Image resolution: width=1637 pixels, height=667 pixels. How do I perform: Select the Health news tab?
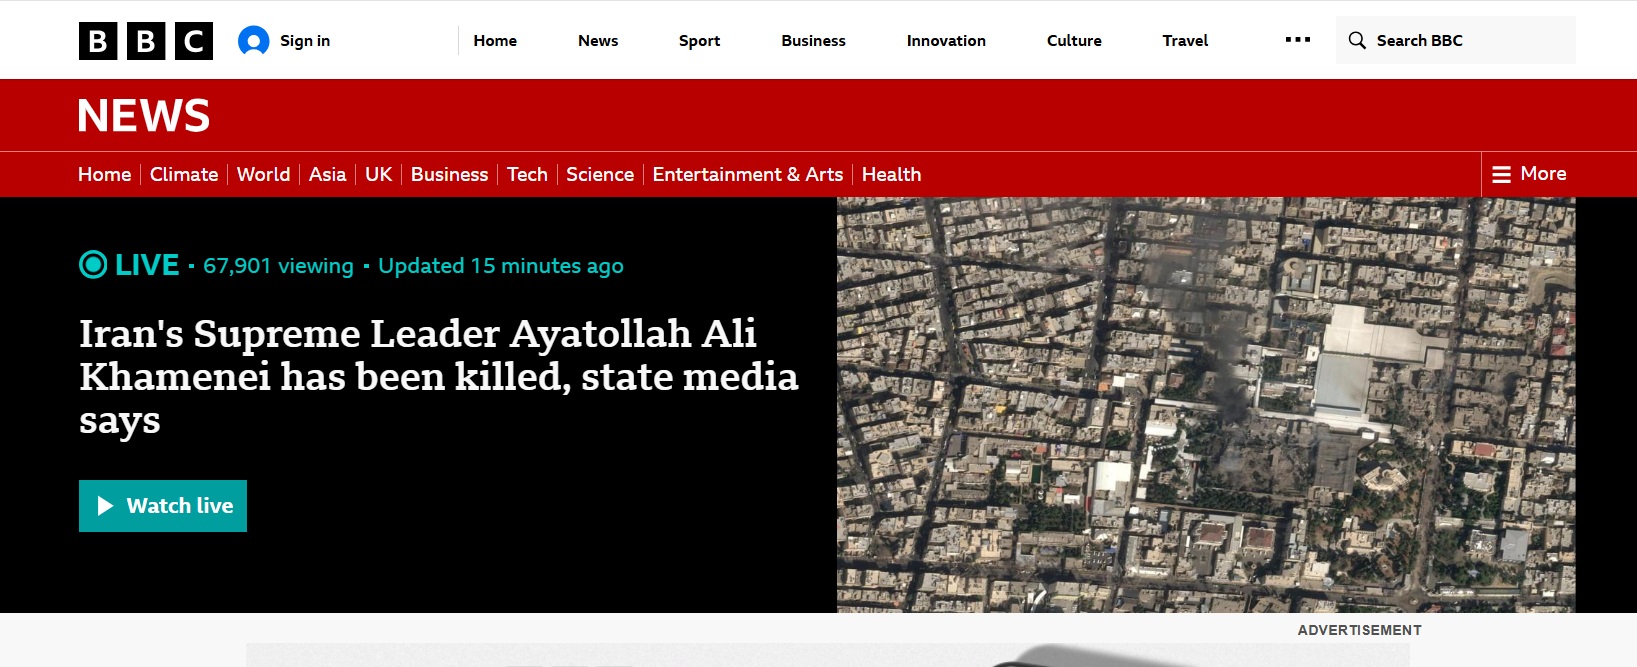click(x=891, y=174)
